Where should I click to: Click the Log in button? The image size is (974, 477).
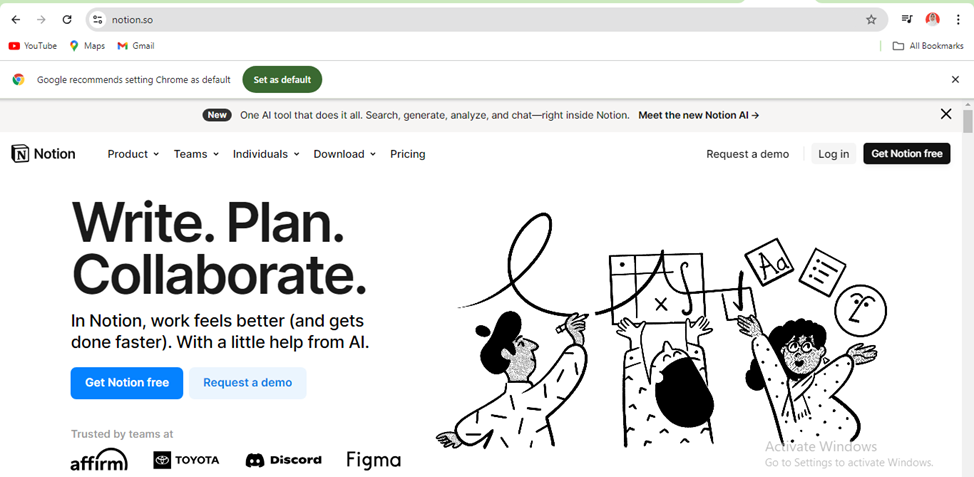click(833, 154)
